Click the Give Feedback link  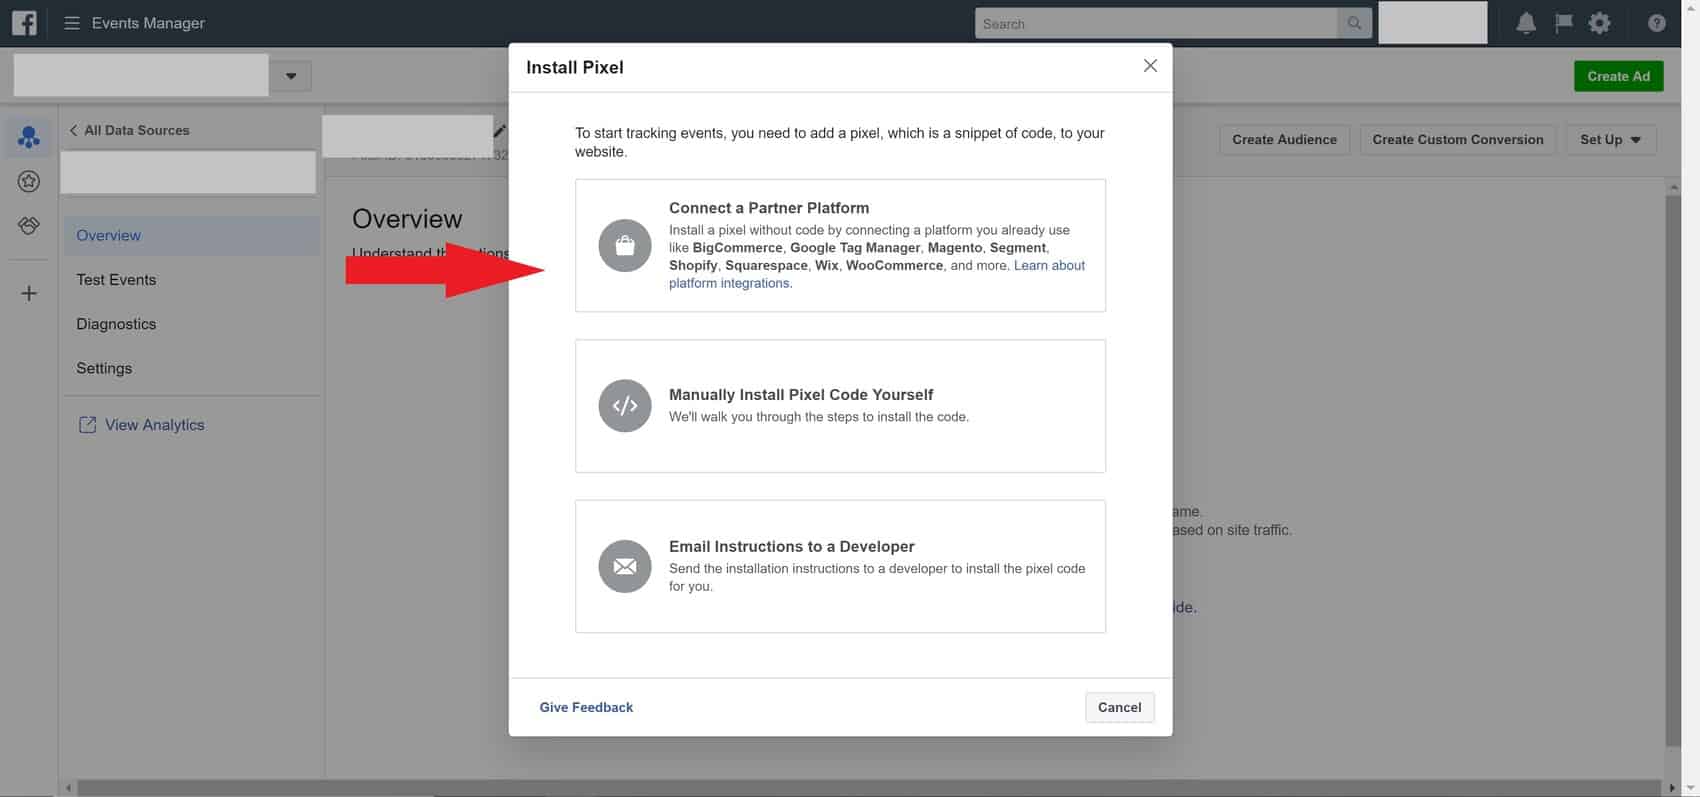pos(586,707)
